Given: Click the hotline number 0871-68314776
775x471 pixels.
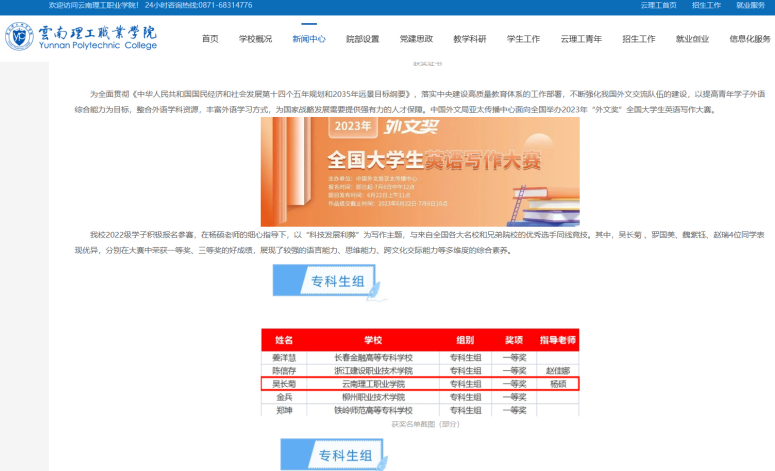Looking at the screenshot, I should click(x=225, y=5).
